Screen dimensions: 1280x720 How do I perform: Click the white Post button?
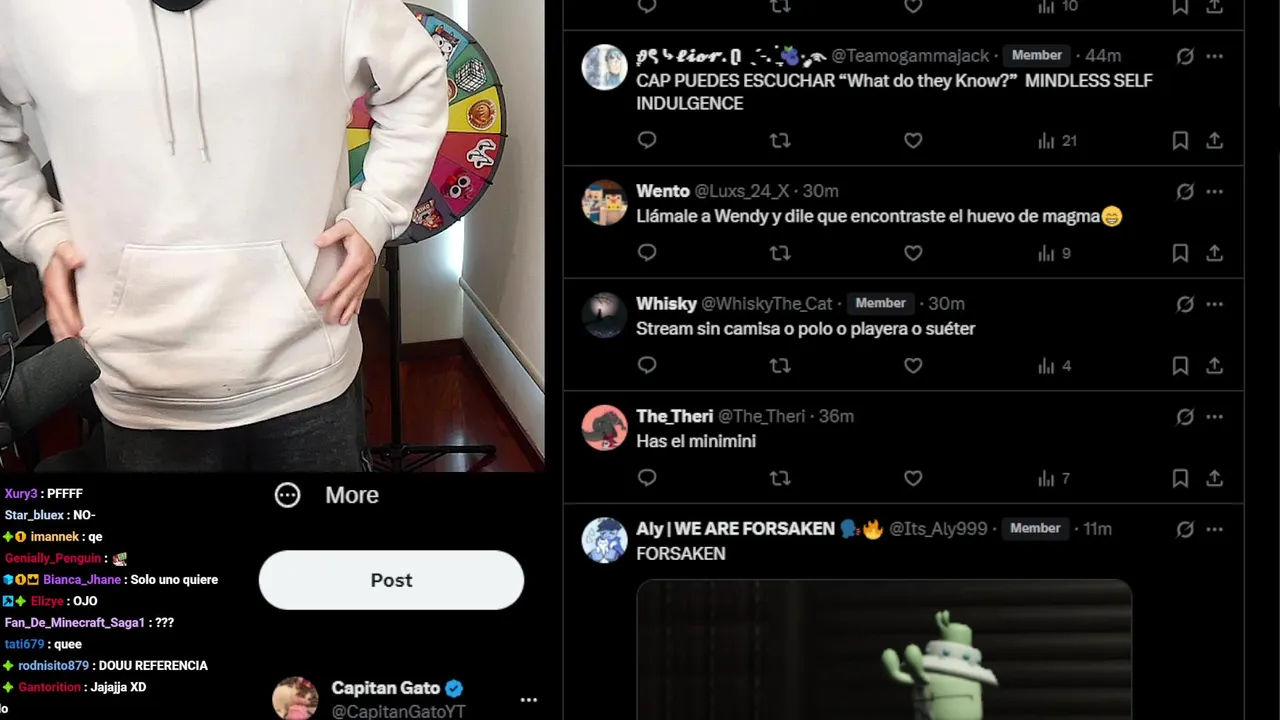[x=391, y=580]
